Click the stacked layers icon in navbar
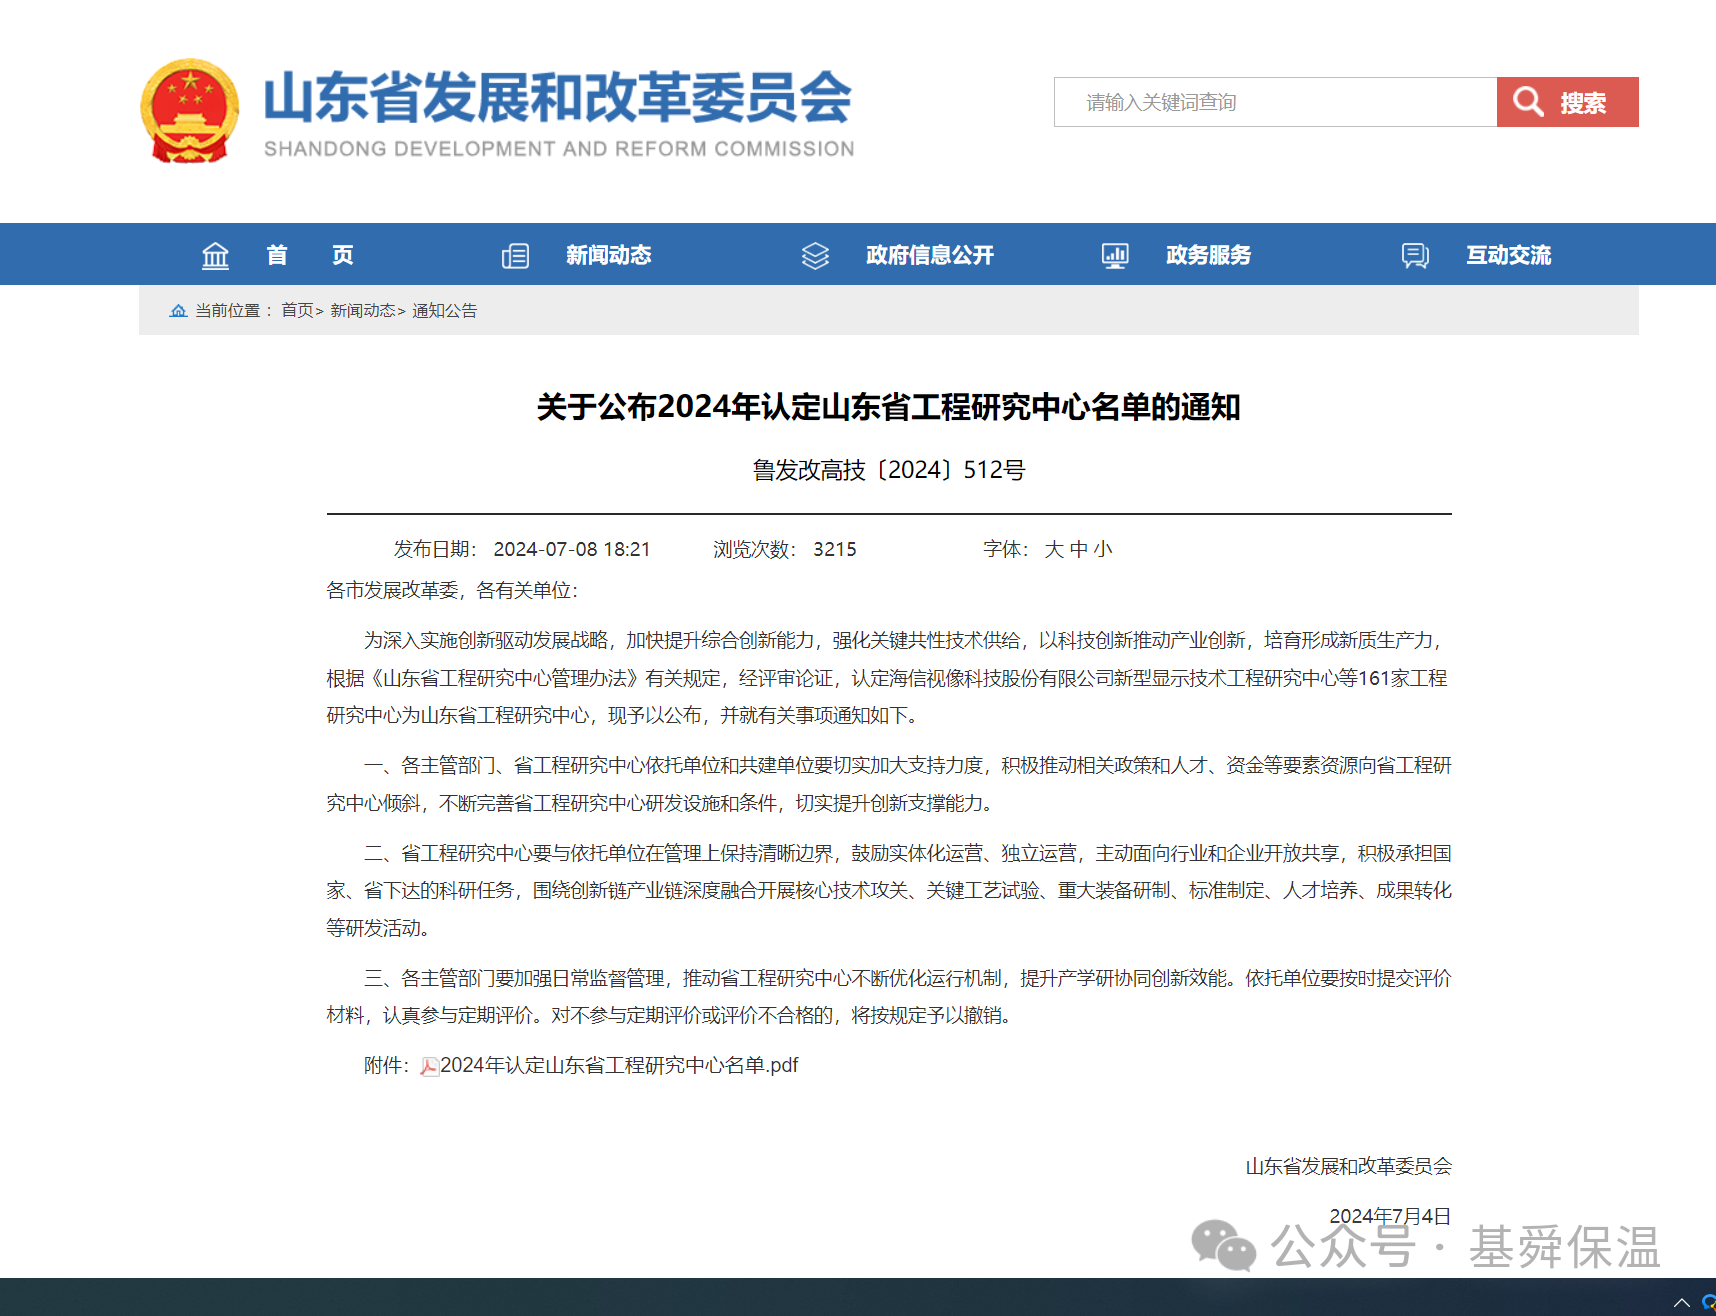This screenshot has width=1716, height=1316. pyautogui.click(x=815, y=256)
